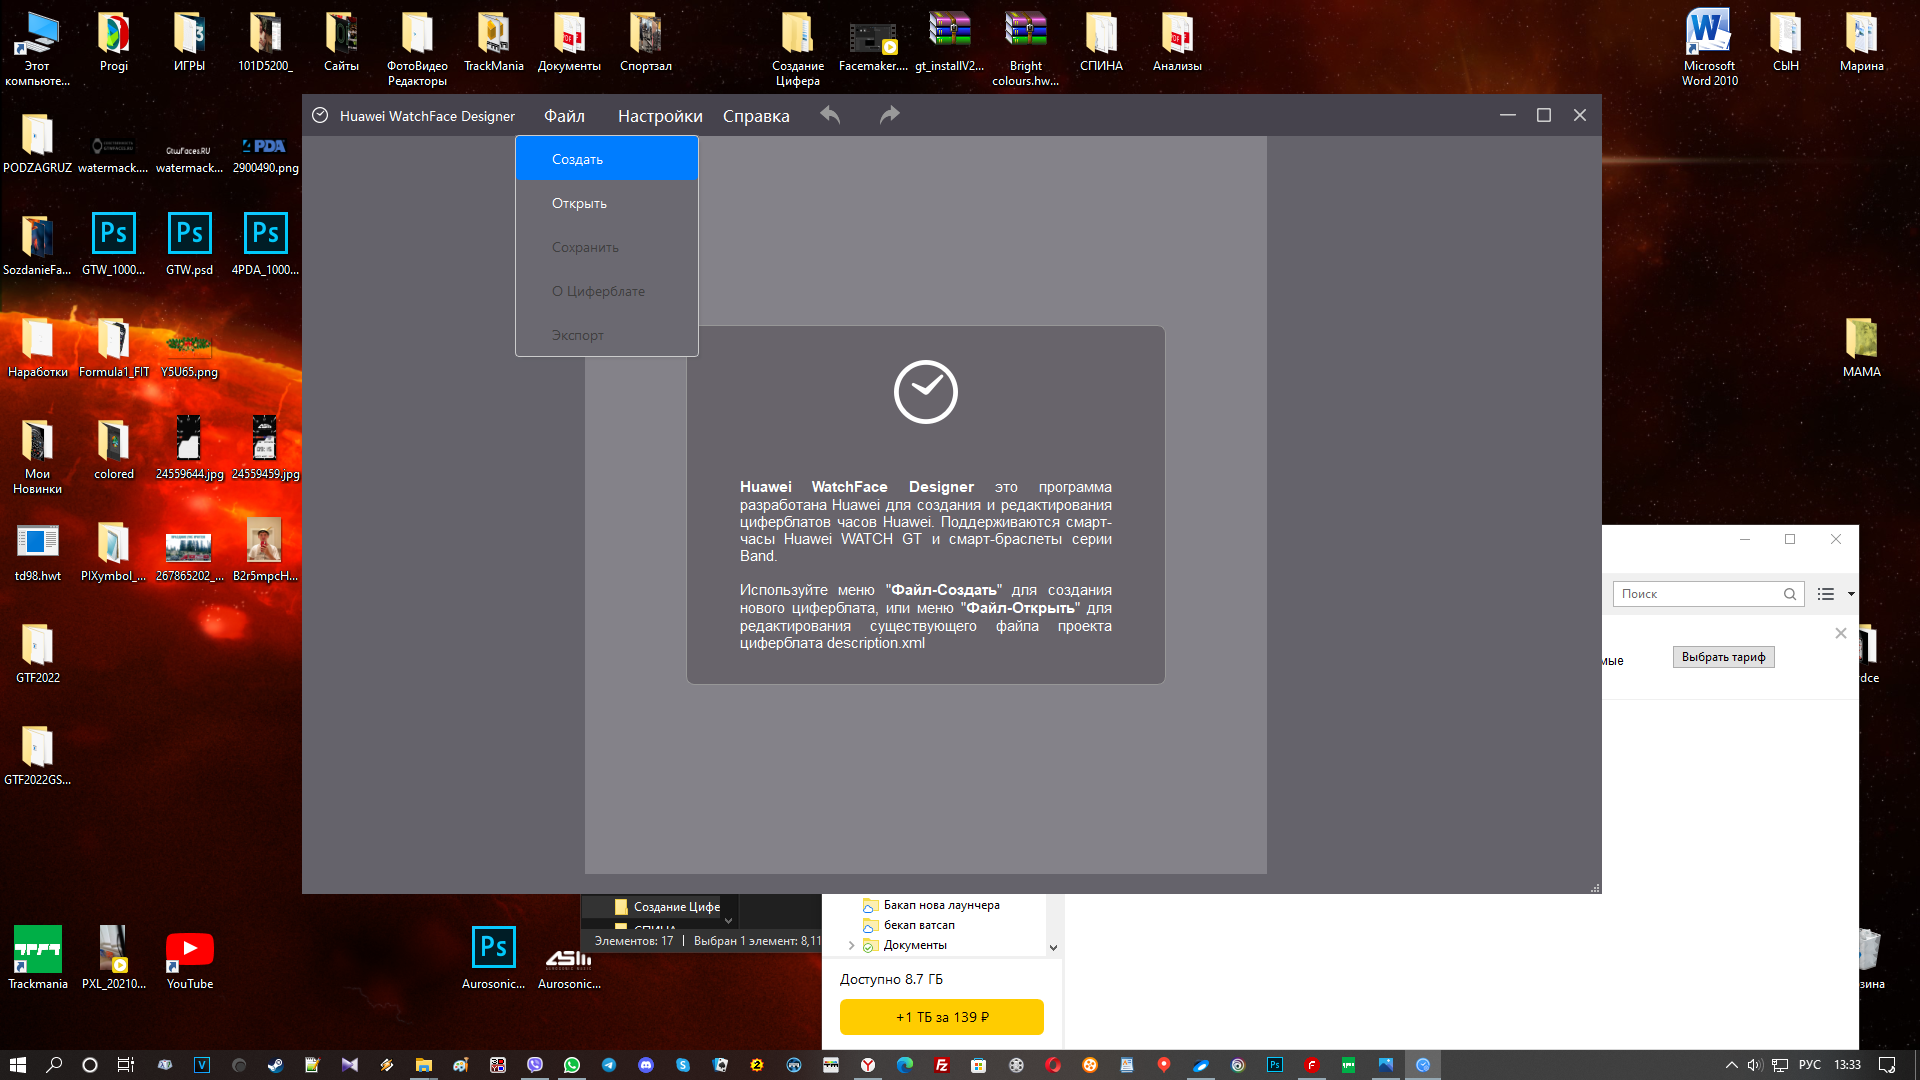Open Microsoft Word 2010 shortcut
The width and height of the screenshot is (1920, 1080).
click(x=1709, y=48)
